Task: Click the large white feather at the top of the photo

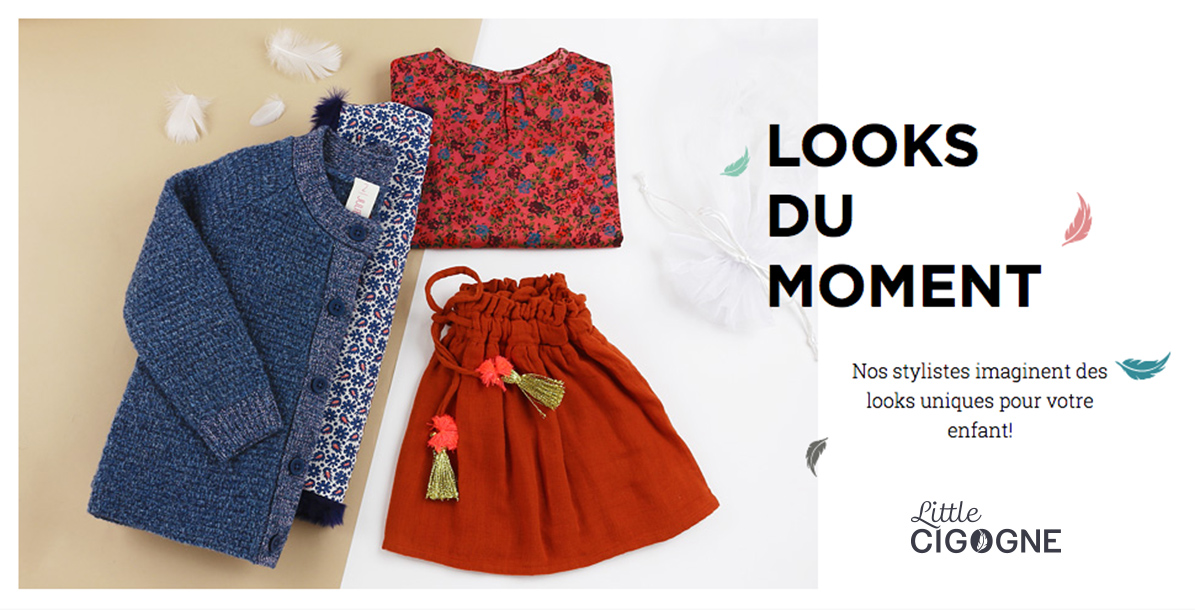Action: pos(303,53)
